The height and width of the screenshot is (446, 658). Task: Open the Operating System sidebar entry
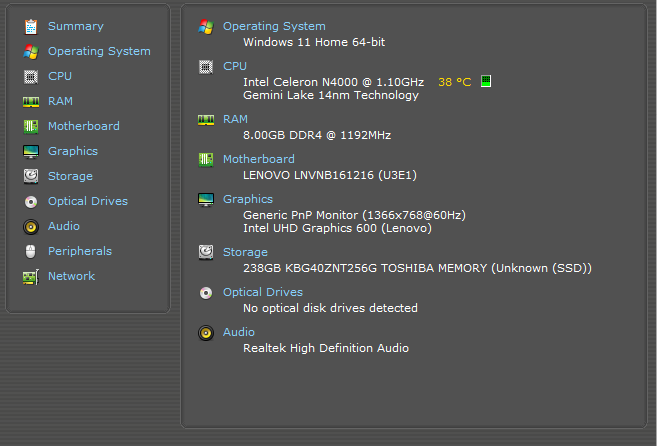tap(99, 51)
